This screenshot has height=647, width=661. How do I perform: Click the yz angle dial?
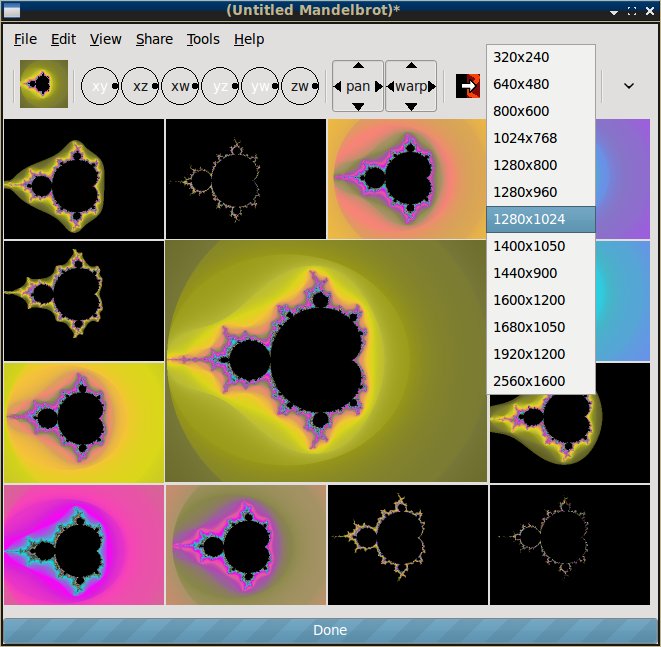pyautogui.click(x=220, y=86)
